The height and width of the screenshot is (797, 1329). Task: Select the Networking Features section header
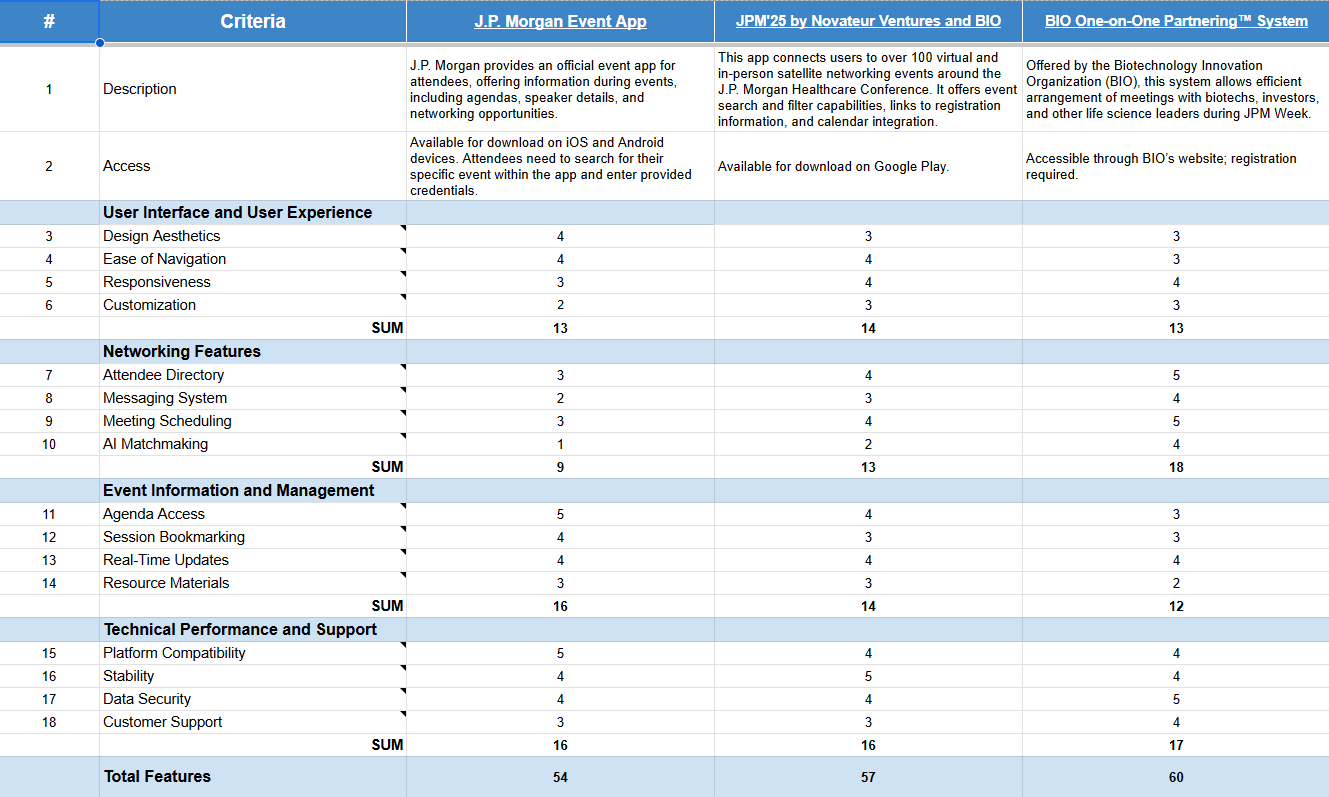(181, 352)
